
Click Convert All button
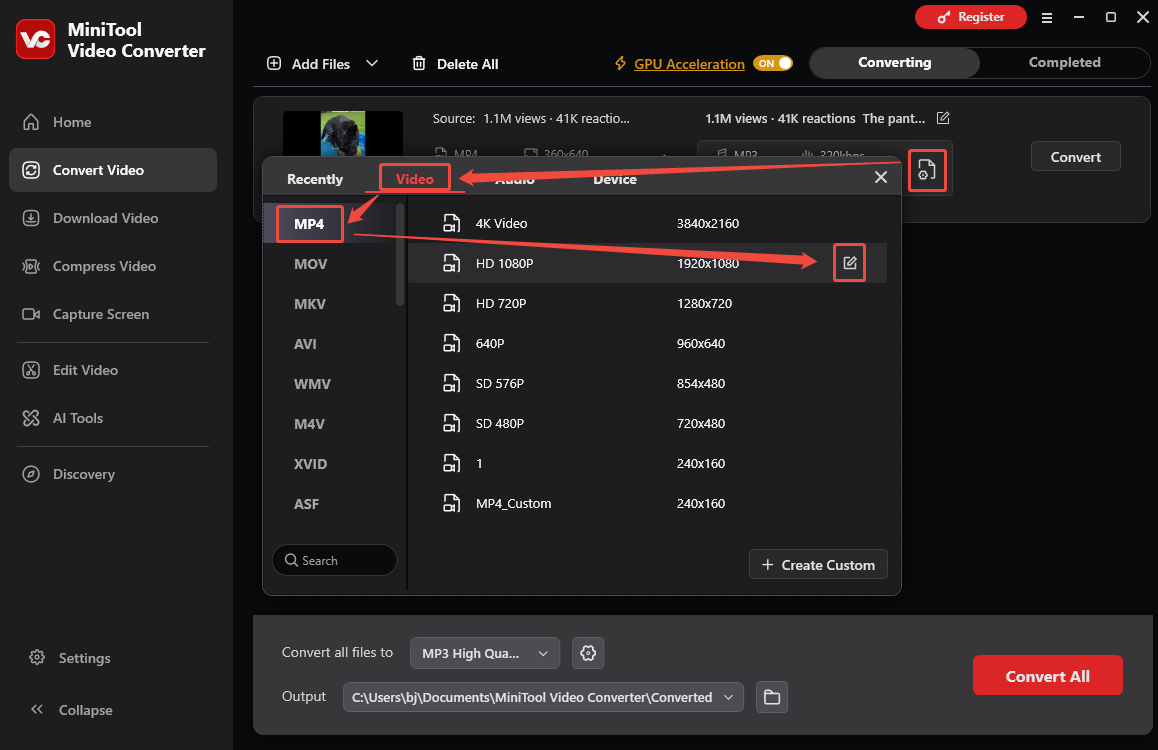pyautogui.click(x=1047, y=675)
